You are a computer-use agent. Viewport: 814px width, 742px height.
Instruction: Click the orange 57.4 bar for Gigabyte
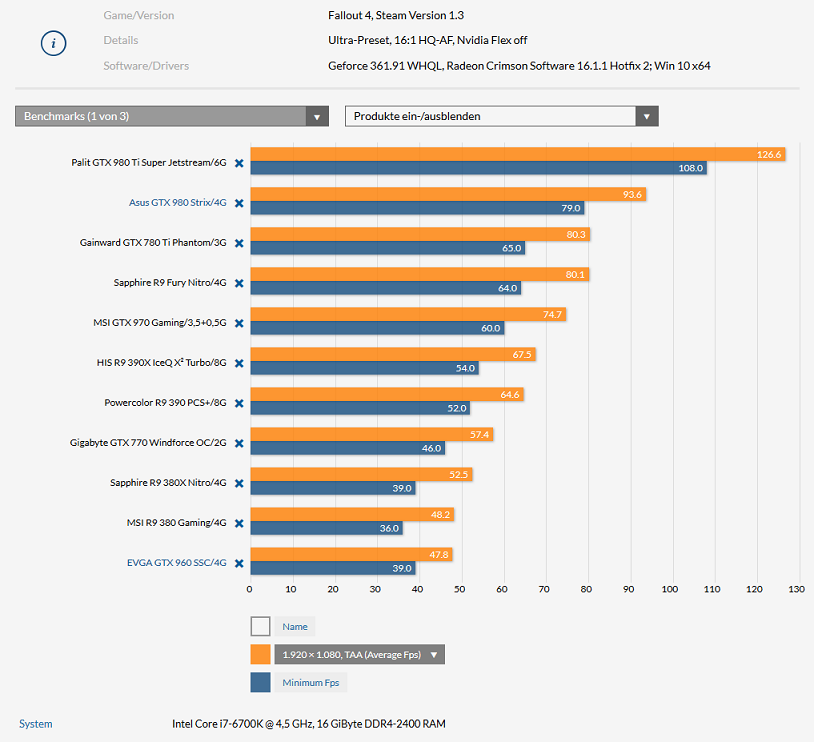click(x=372, y=434)
